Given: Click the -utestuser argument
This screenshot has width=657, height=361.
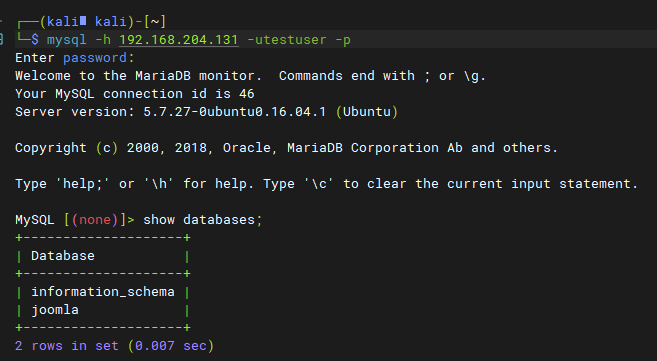Looking at the screenshot, I should pyautogui.click(x=287, y=39).
